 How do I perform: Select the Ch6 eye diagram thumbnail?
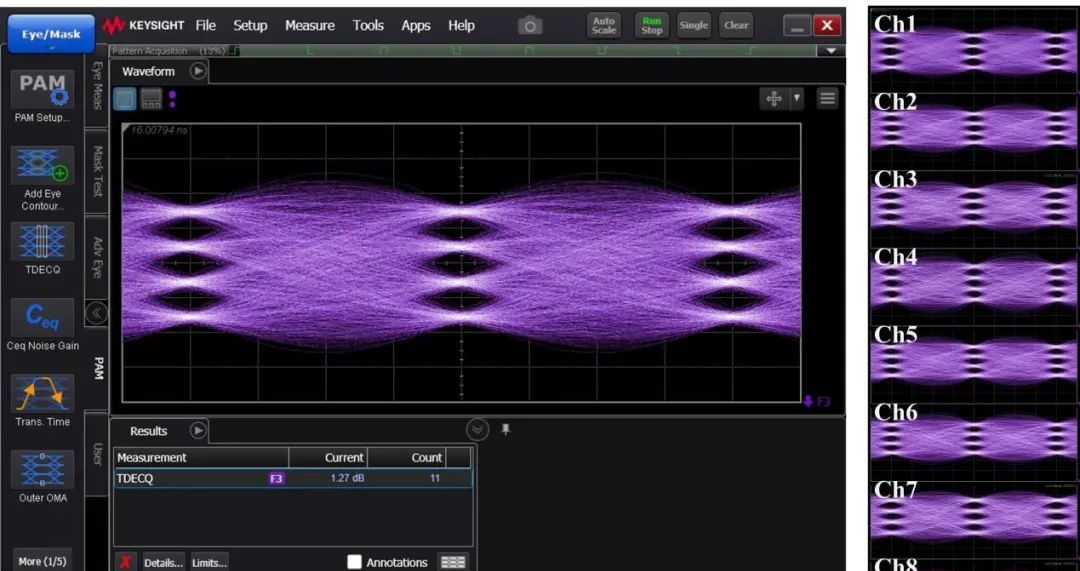[974, 440]
